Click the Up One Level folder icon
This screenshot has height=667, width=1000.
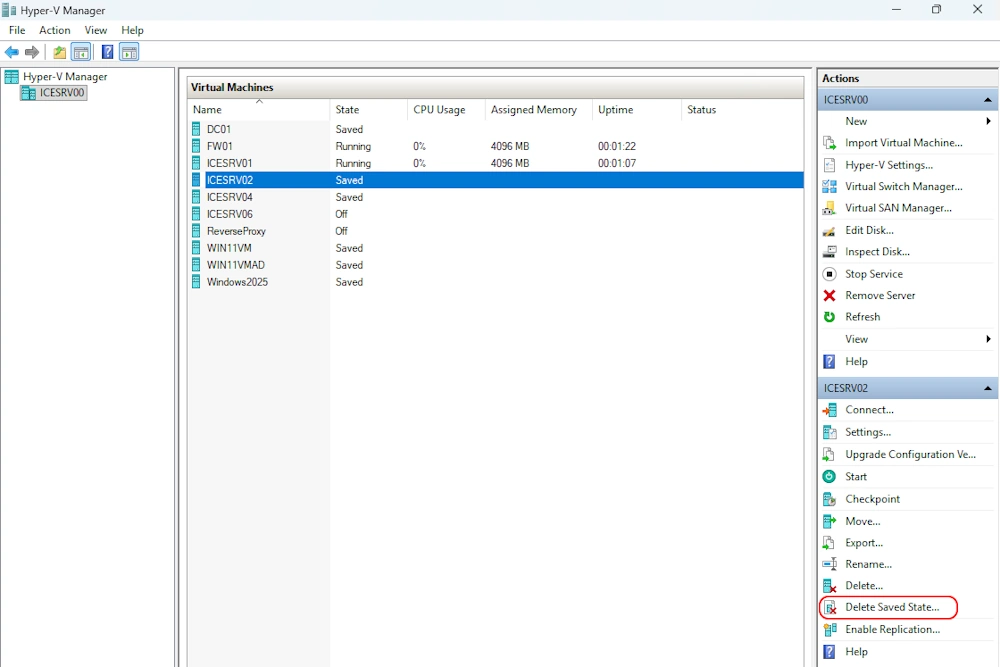pos(60,52)
